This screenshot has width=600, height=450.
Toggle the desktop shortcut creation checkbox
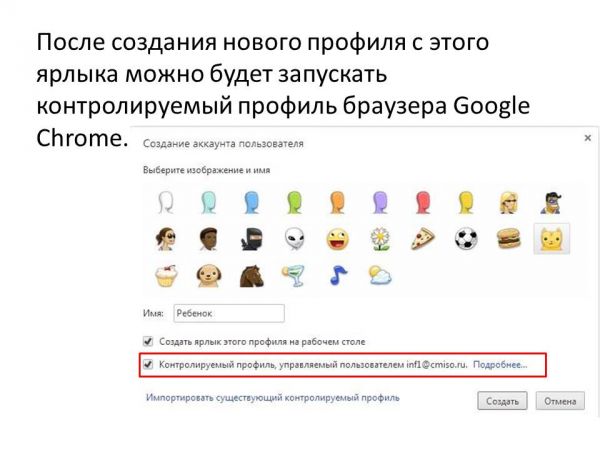pos(148,341)
